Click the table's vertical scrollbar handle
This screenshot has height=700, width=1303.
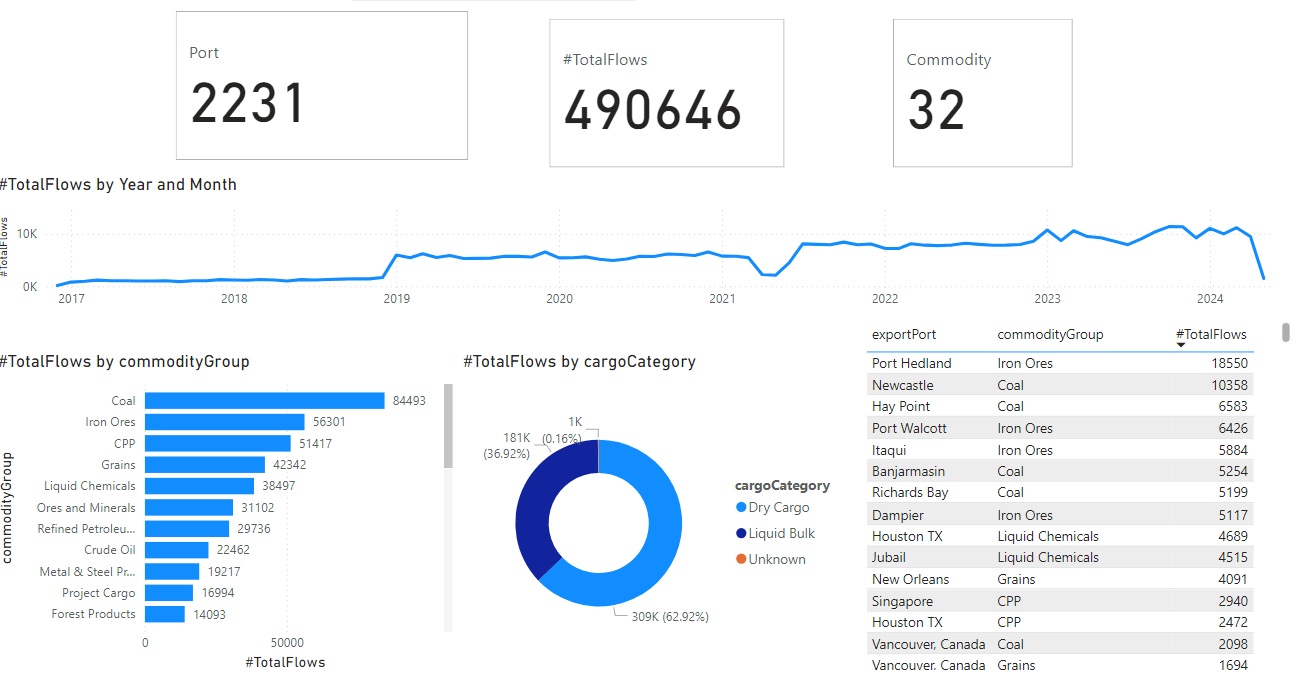click(x=1286, y=333)
